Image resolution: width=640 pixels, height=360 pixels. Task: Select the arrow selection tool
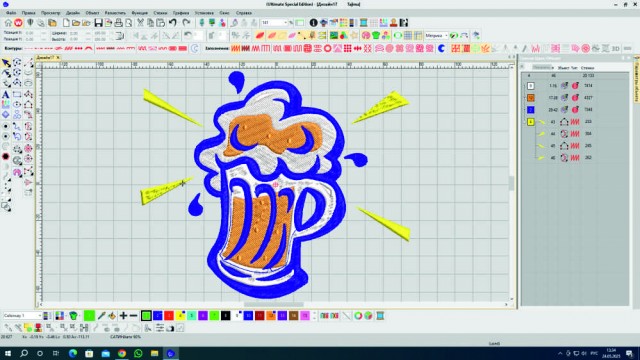(6, 63)
